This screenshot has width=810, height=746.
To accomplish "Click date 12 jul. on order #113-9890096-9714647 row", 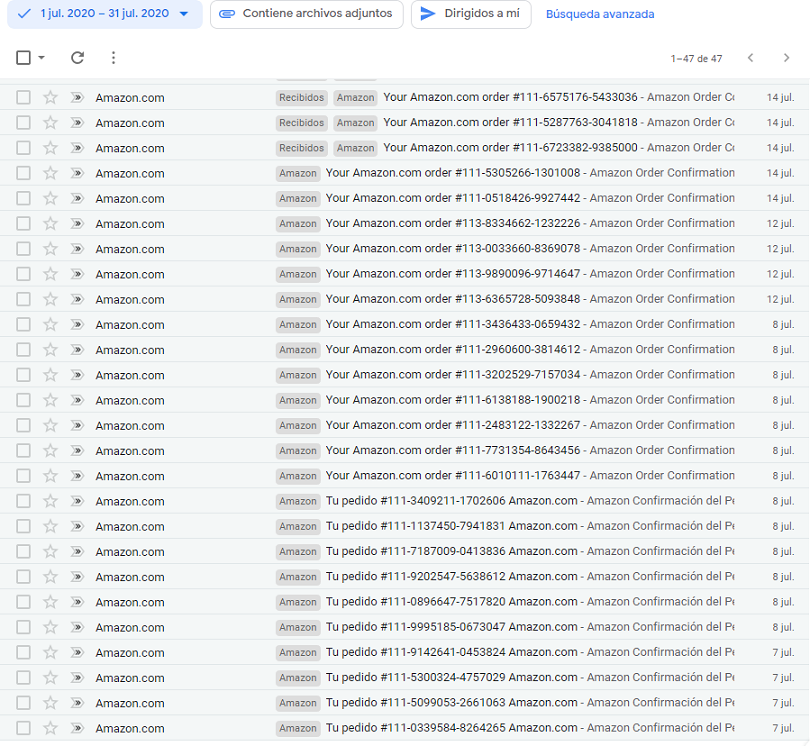I will coord(780,274).
